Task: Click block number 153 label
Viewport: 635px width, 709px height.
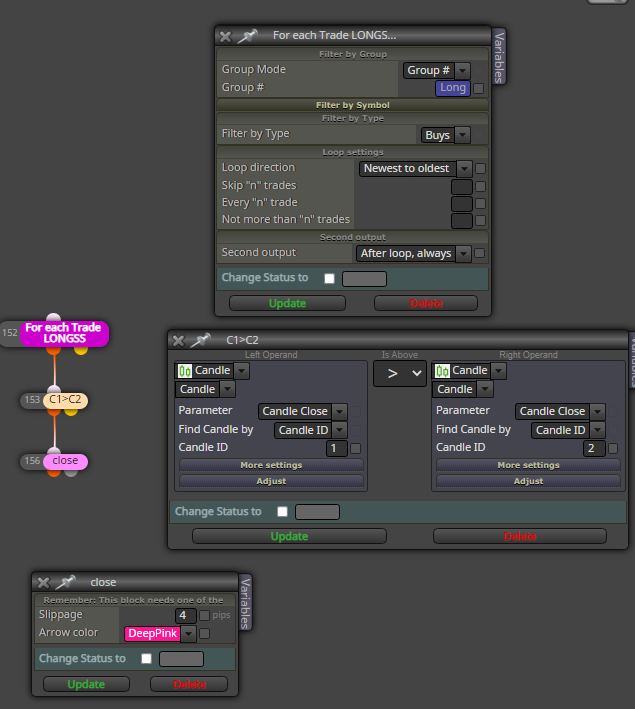Action: tap(32, 400)
